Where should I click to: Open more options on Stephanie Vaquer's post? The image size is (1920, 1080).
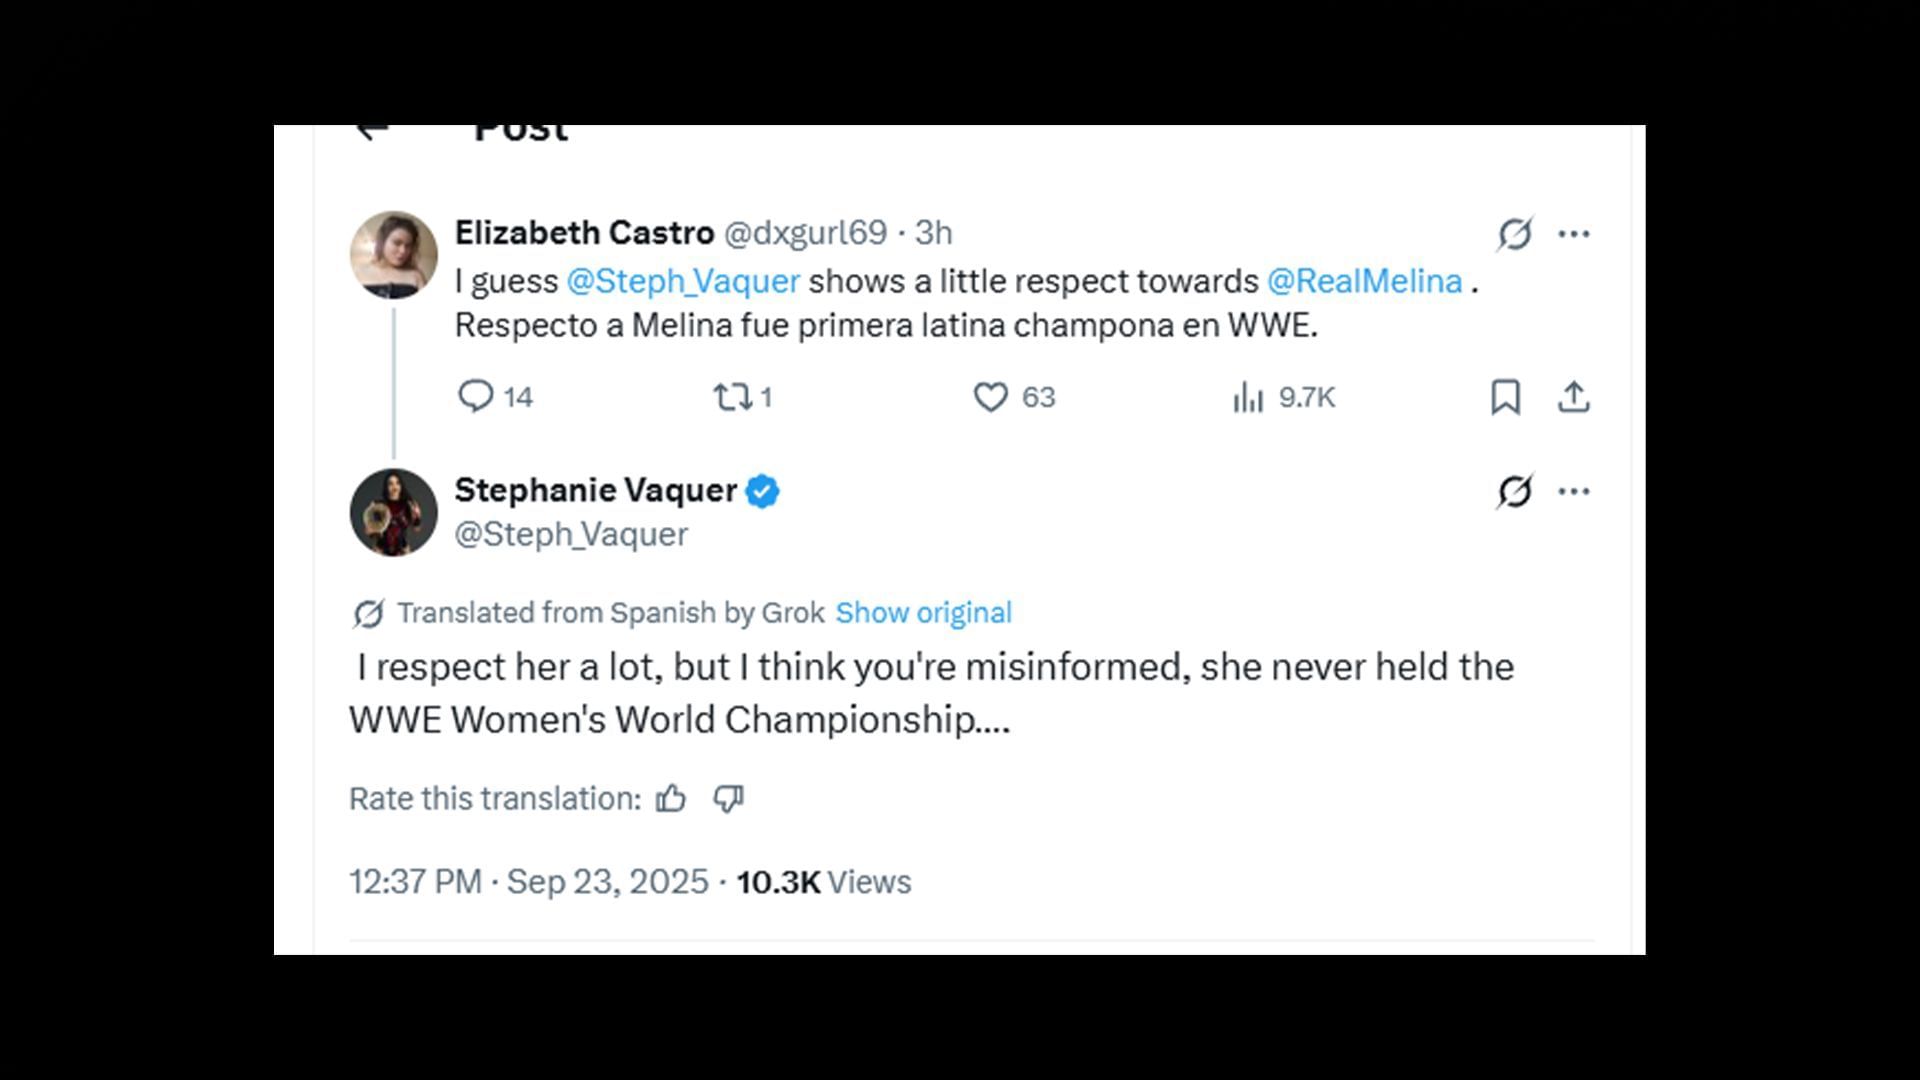tap(1573, 491)
